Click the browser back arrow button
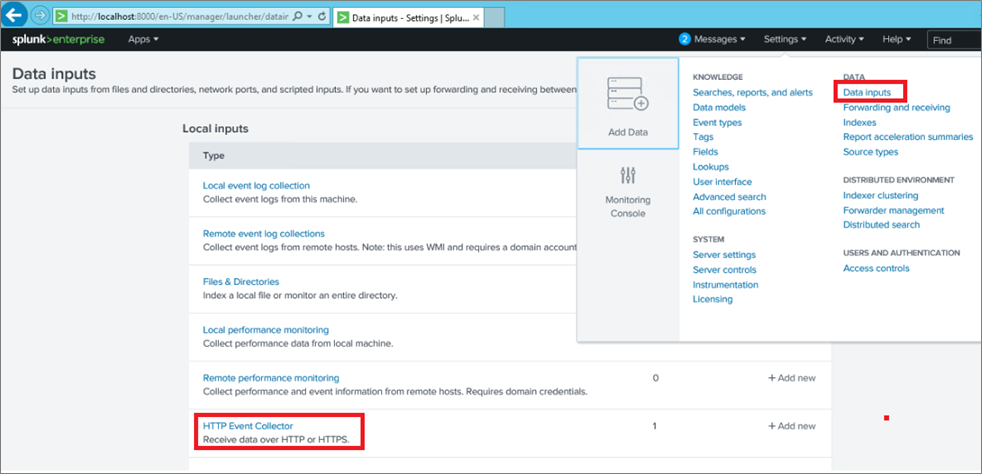 pos(14,14)
